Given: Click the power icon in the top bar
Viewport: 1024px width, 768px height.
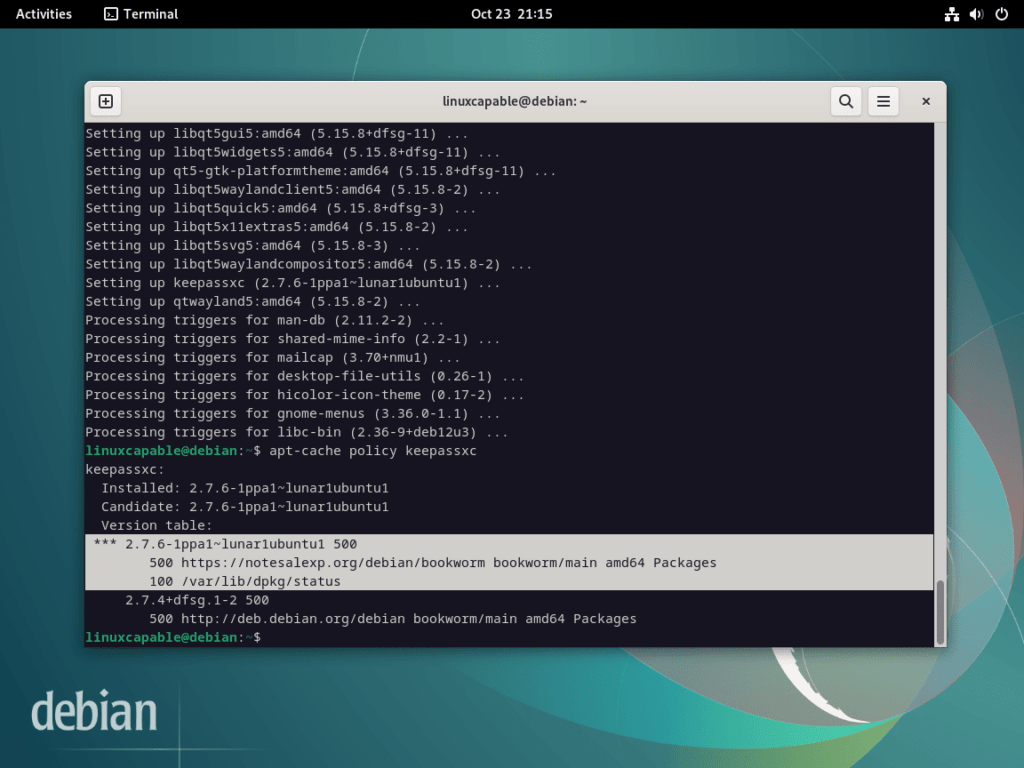Looking at the screenshot, I should point(1003,14).
